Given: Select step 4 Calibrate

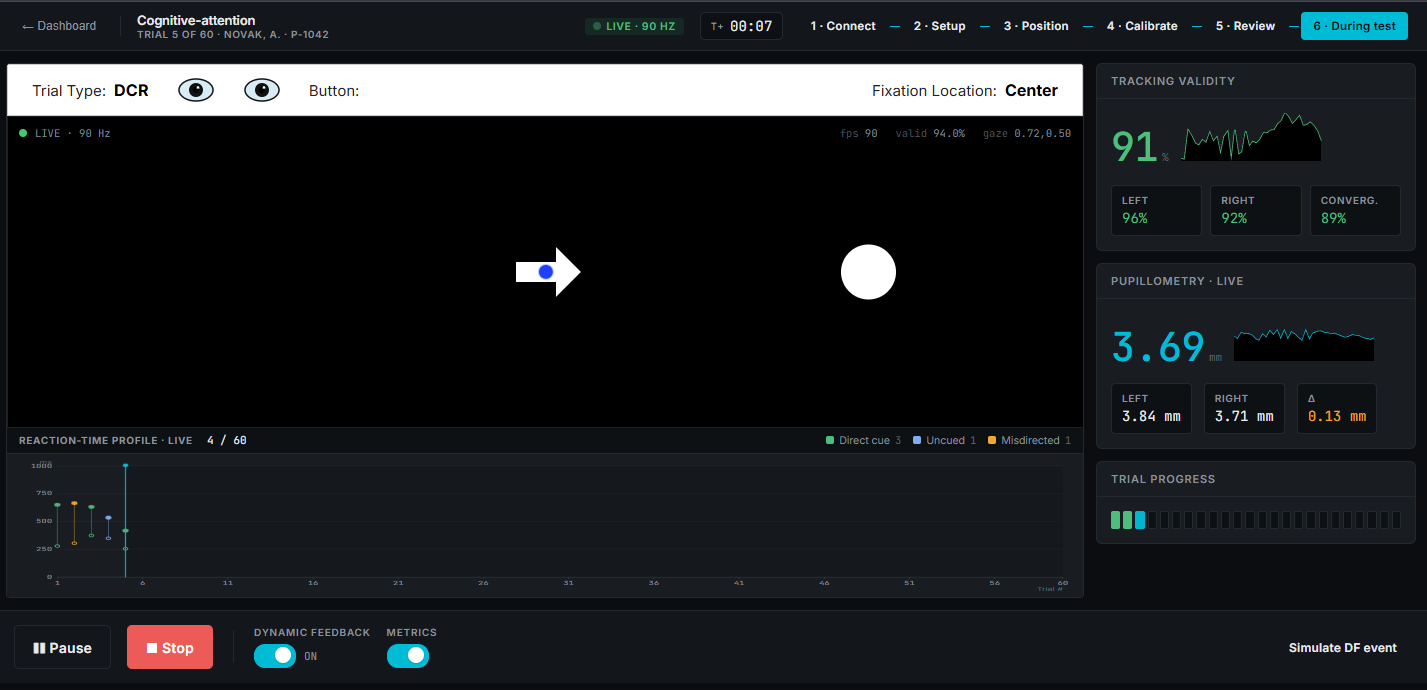Looking at the screenshot, I should pyautogui.click(x=1142, y=26).
